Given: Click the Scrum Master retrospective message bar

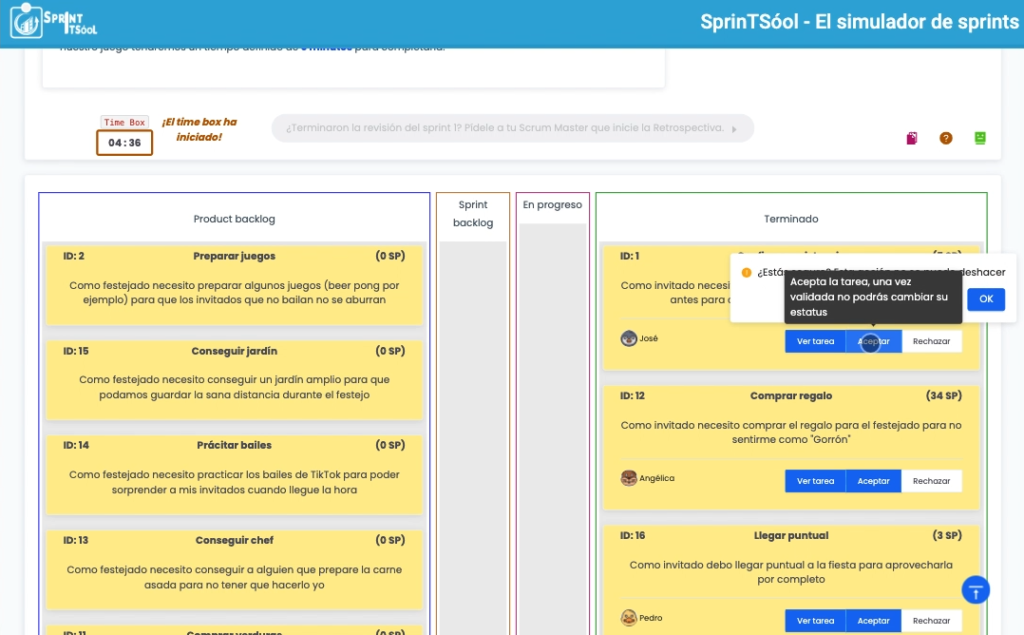Looking at the screenshot, I should click(x=513, y=128).
